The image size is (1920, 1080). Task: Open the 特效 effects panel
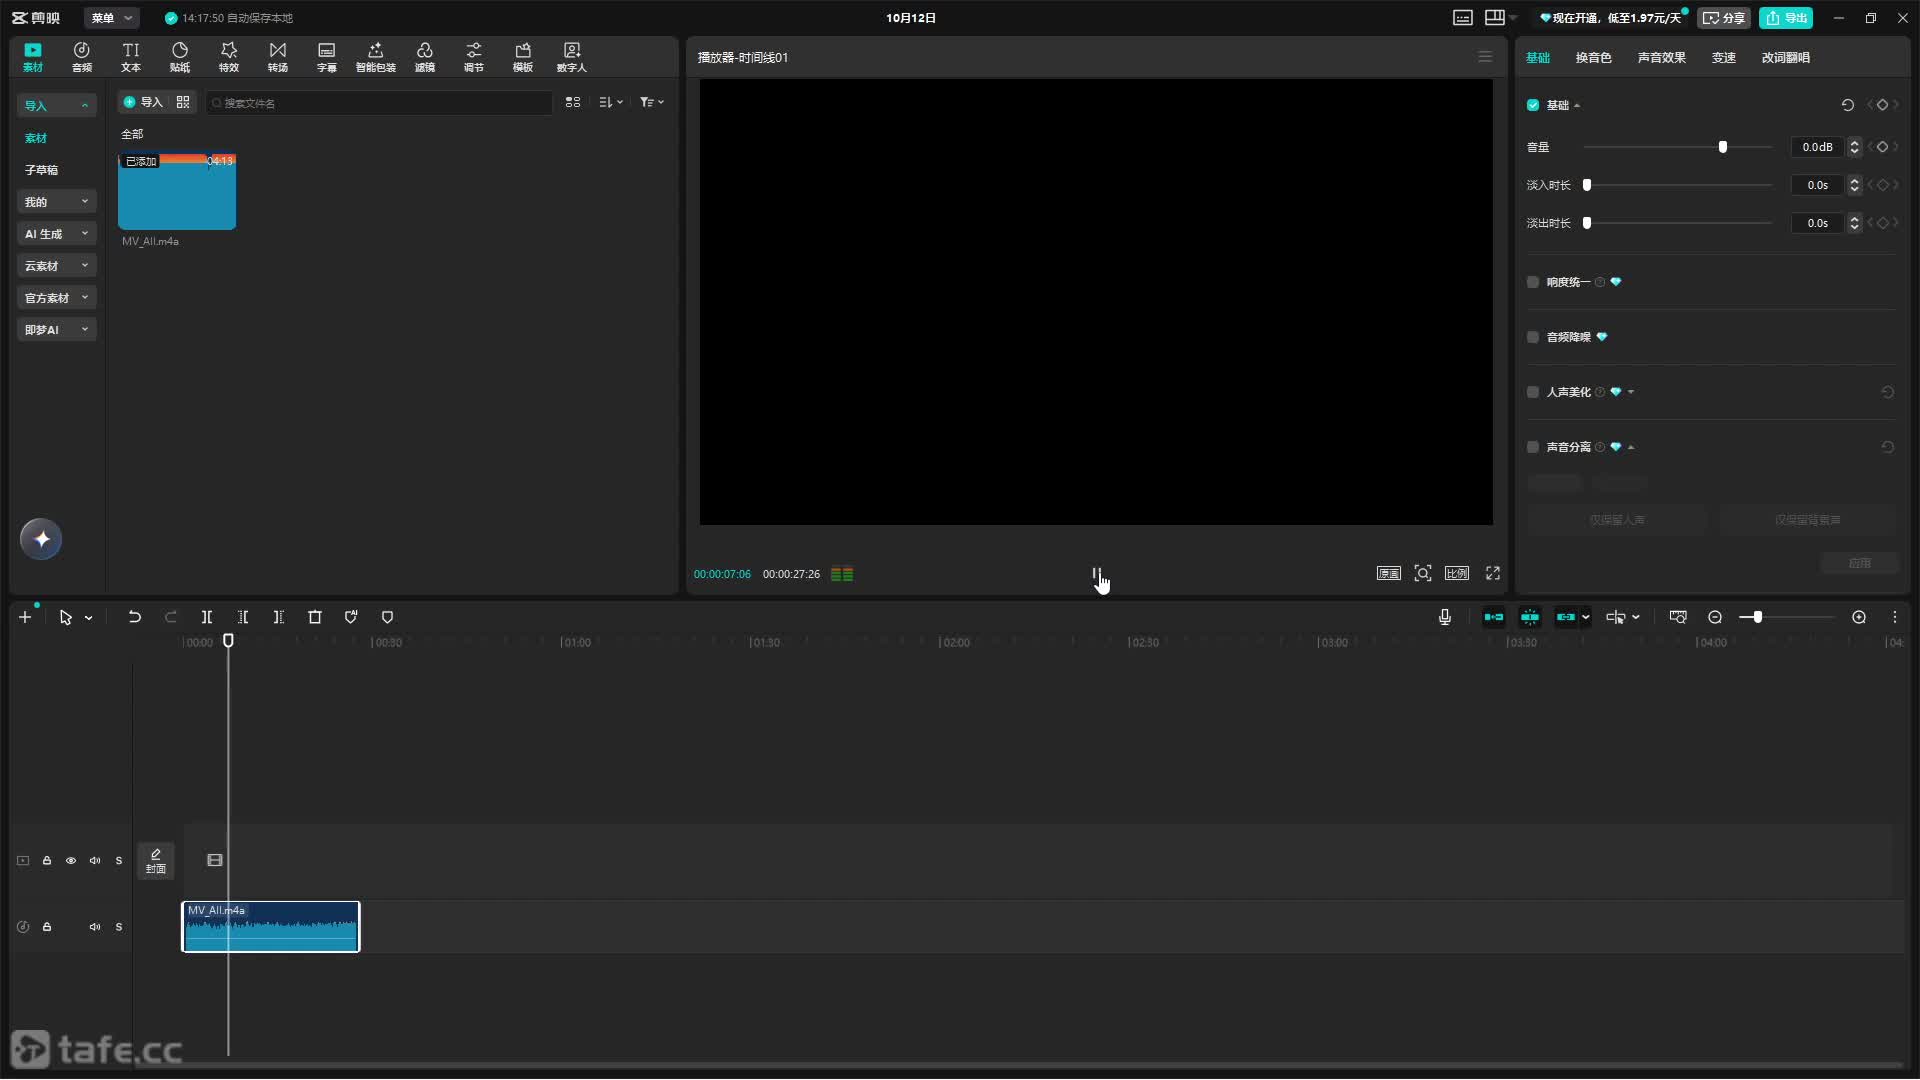coord(229,57)
